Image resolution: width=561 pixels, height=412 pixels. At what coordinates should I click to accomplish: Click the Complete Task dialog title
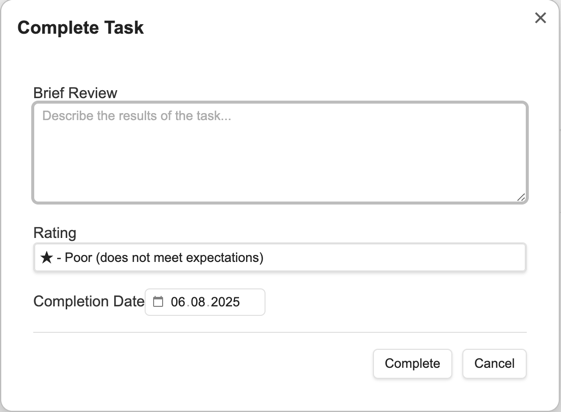pos(81,28)
